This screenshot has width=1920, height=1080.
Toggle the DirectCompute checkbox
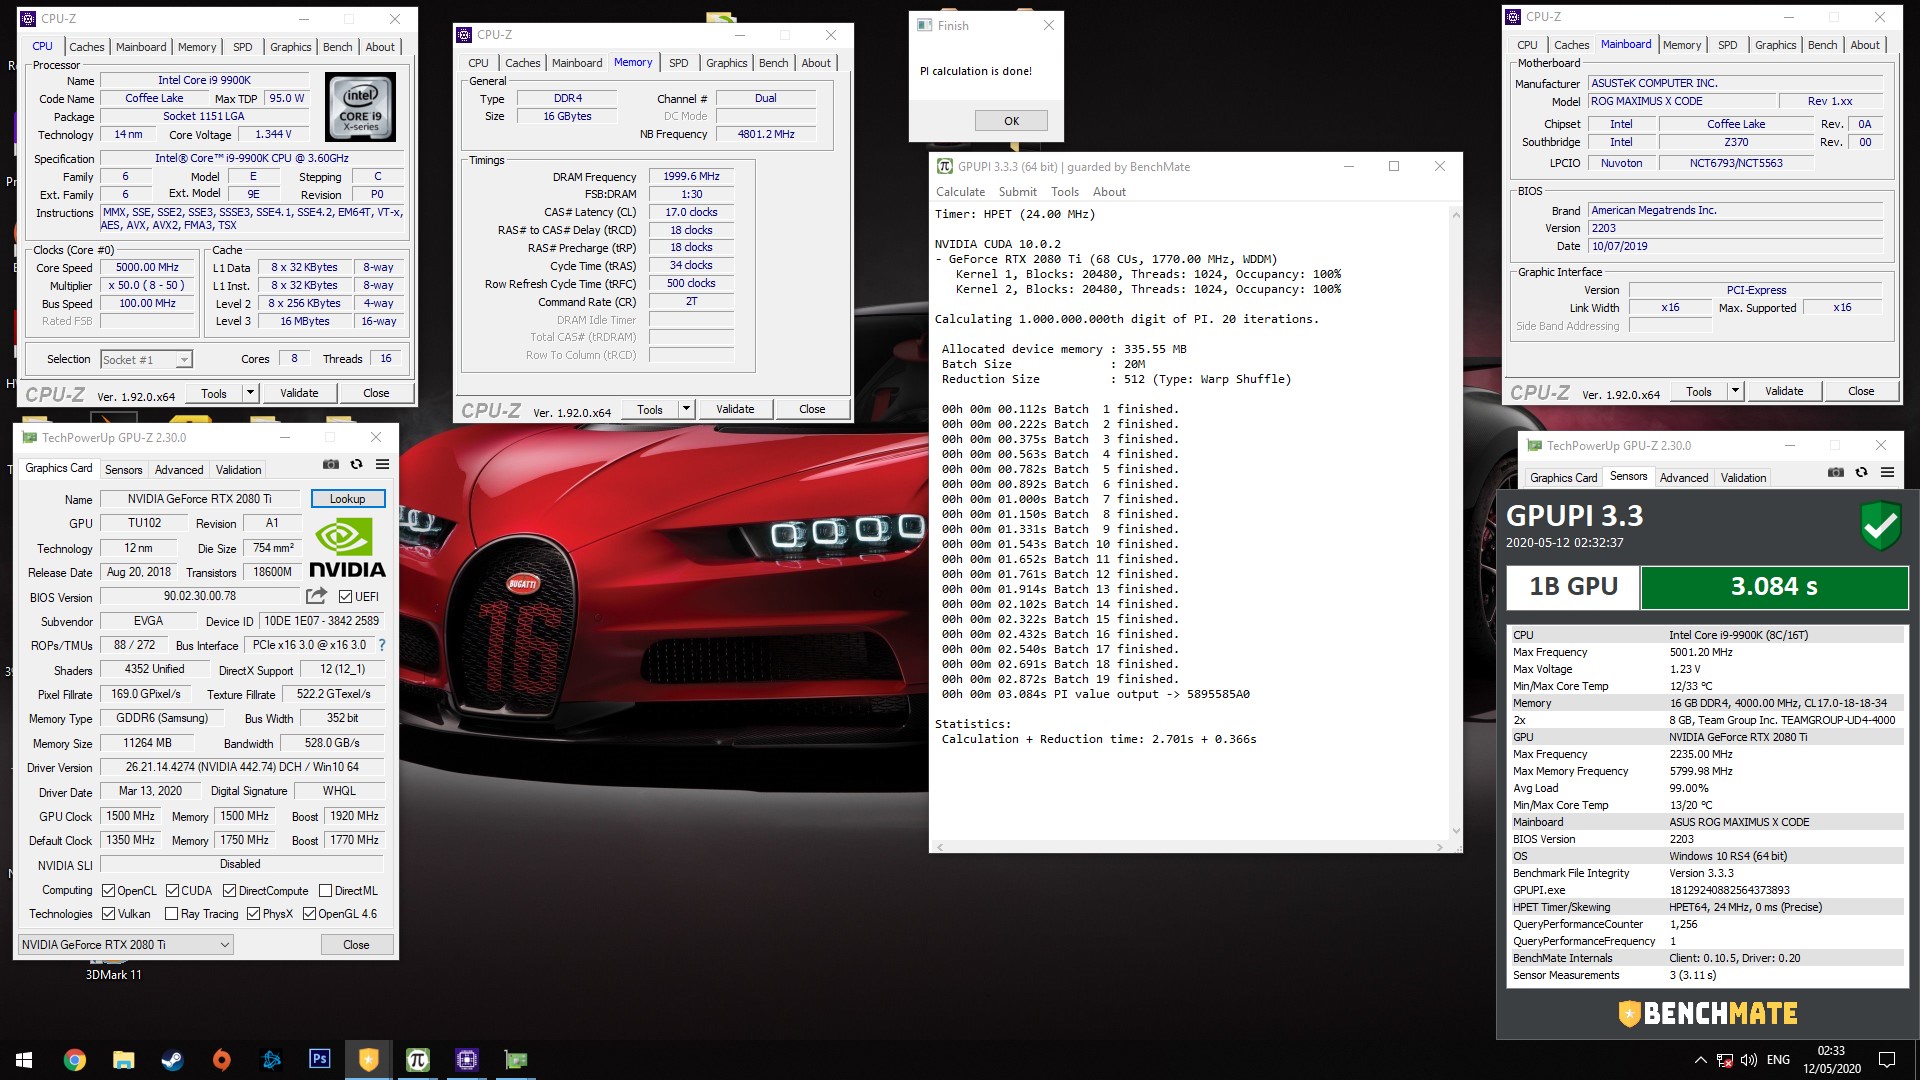tap(229, 891)
